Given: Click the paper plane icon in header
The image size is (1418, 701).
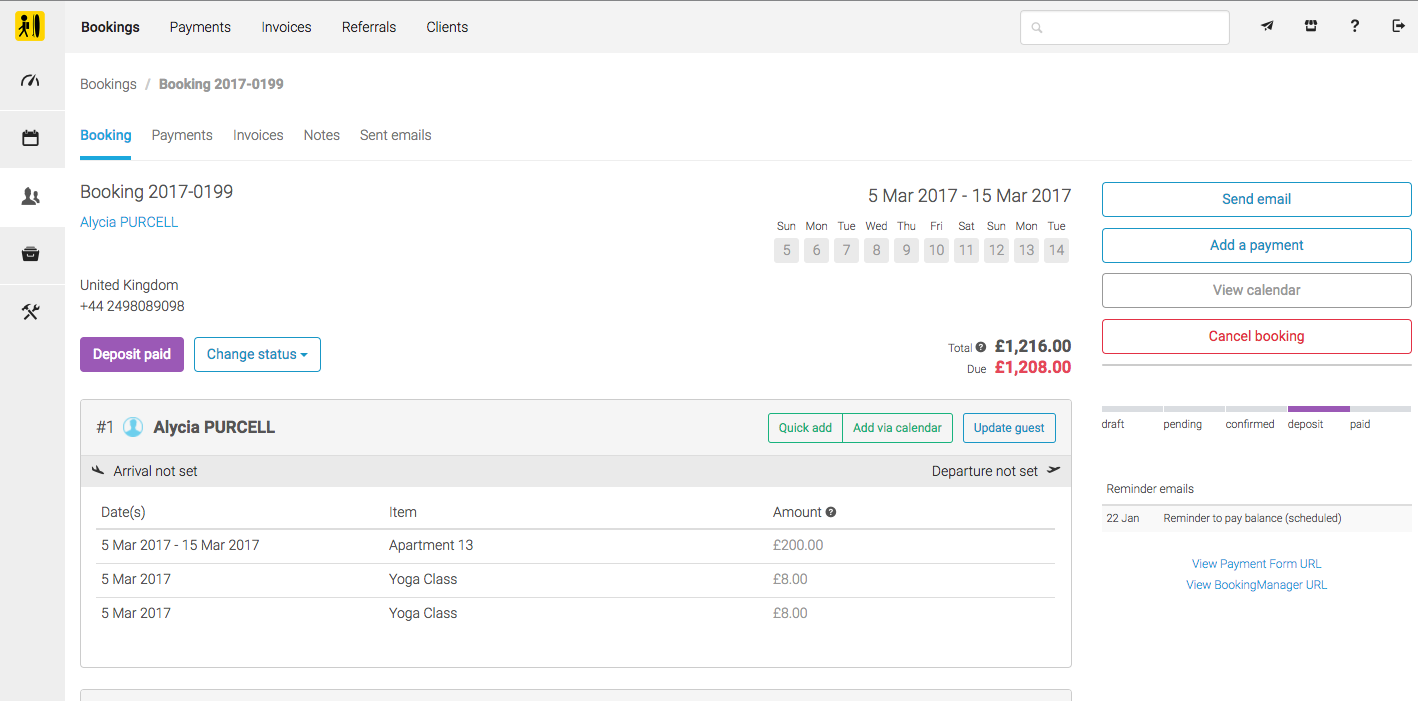Looking at the screenshot, I should click(x=1267, y=27).
